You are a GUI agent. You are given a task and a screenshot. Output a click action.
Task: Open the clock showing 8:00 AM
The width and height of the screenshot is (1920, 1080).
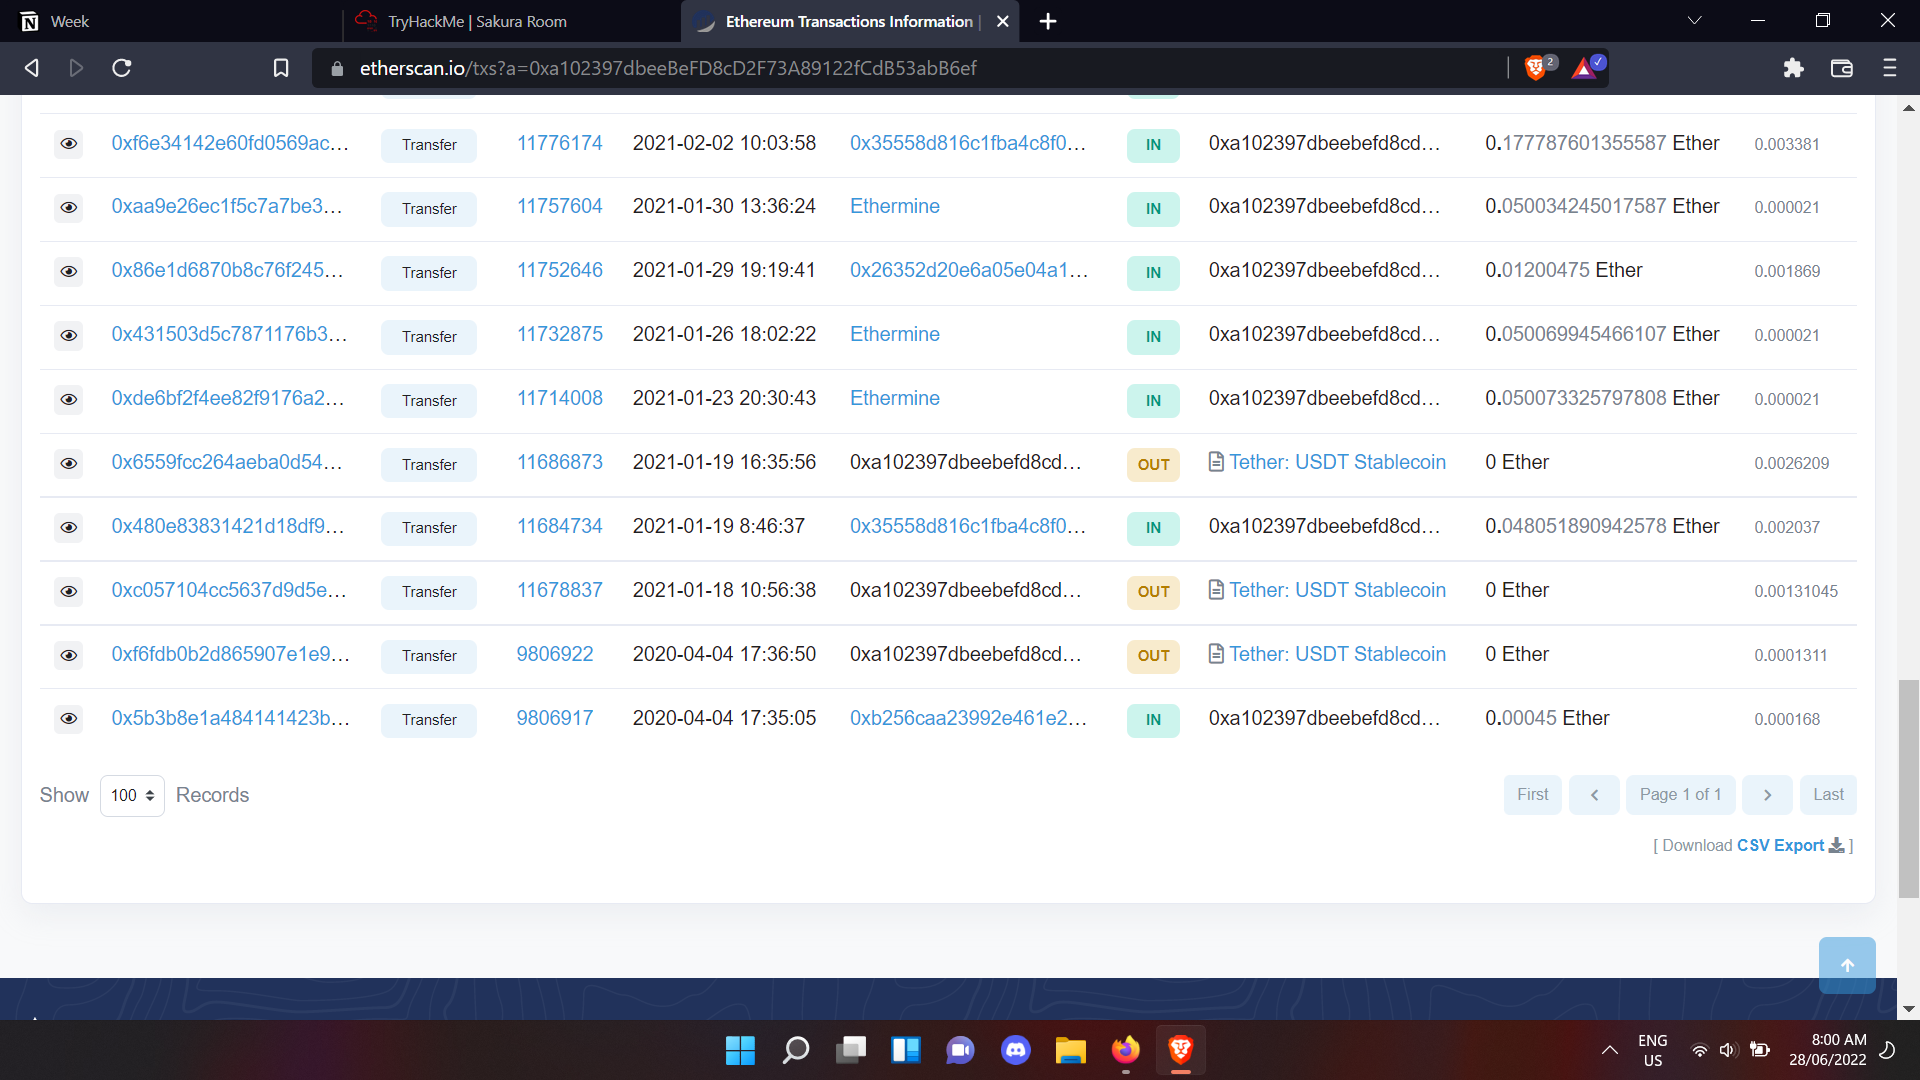(1828, 1050)
